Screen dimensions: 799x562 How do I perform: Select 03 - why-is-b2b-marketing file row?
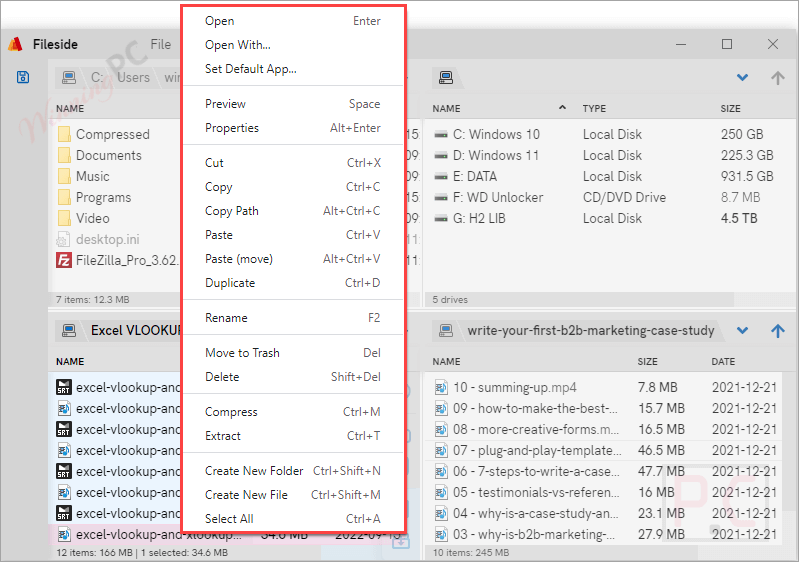point(603,534)
